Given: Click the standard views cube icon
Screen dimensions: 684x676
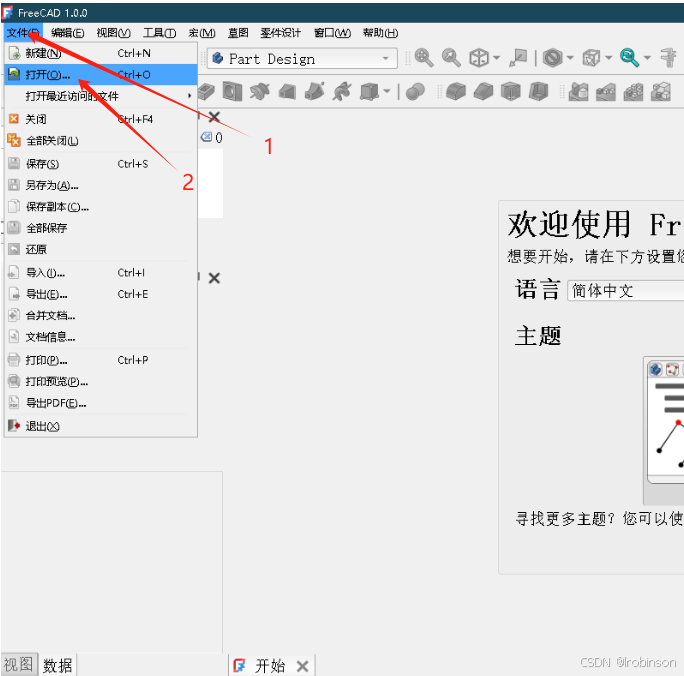Looking at the screenshot, I should [479, 58].
